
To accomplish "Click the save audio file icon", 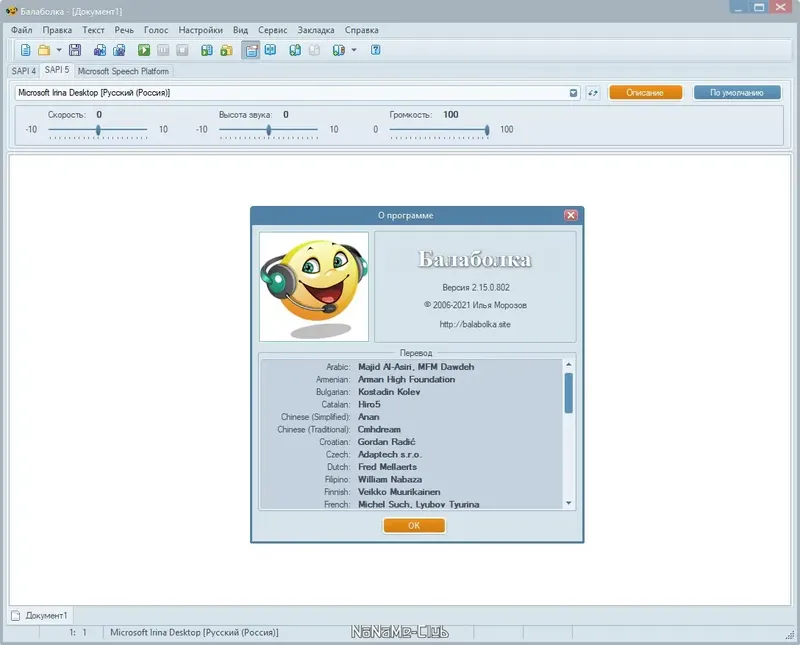I will pyautogui.click(x=100, y=50).
